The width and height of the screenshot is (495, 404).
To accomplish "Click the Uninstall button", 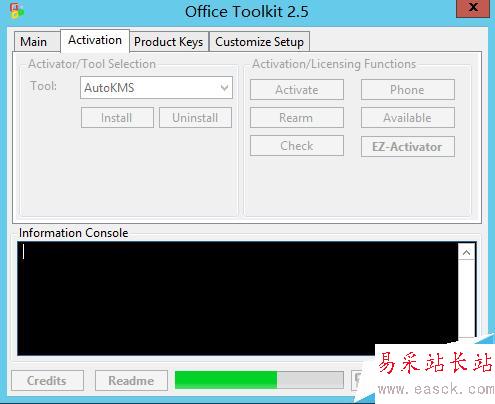I will tap(195, 118).
